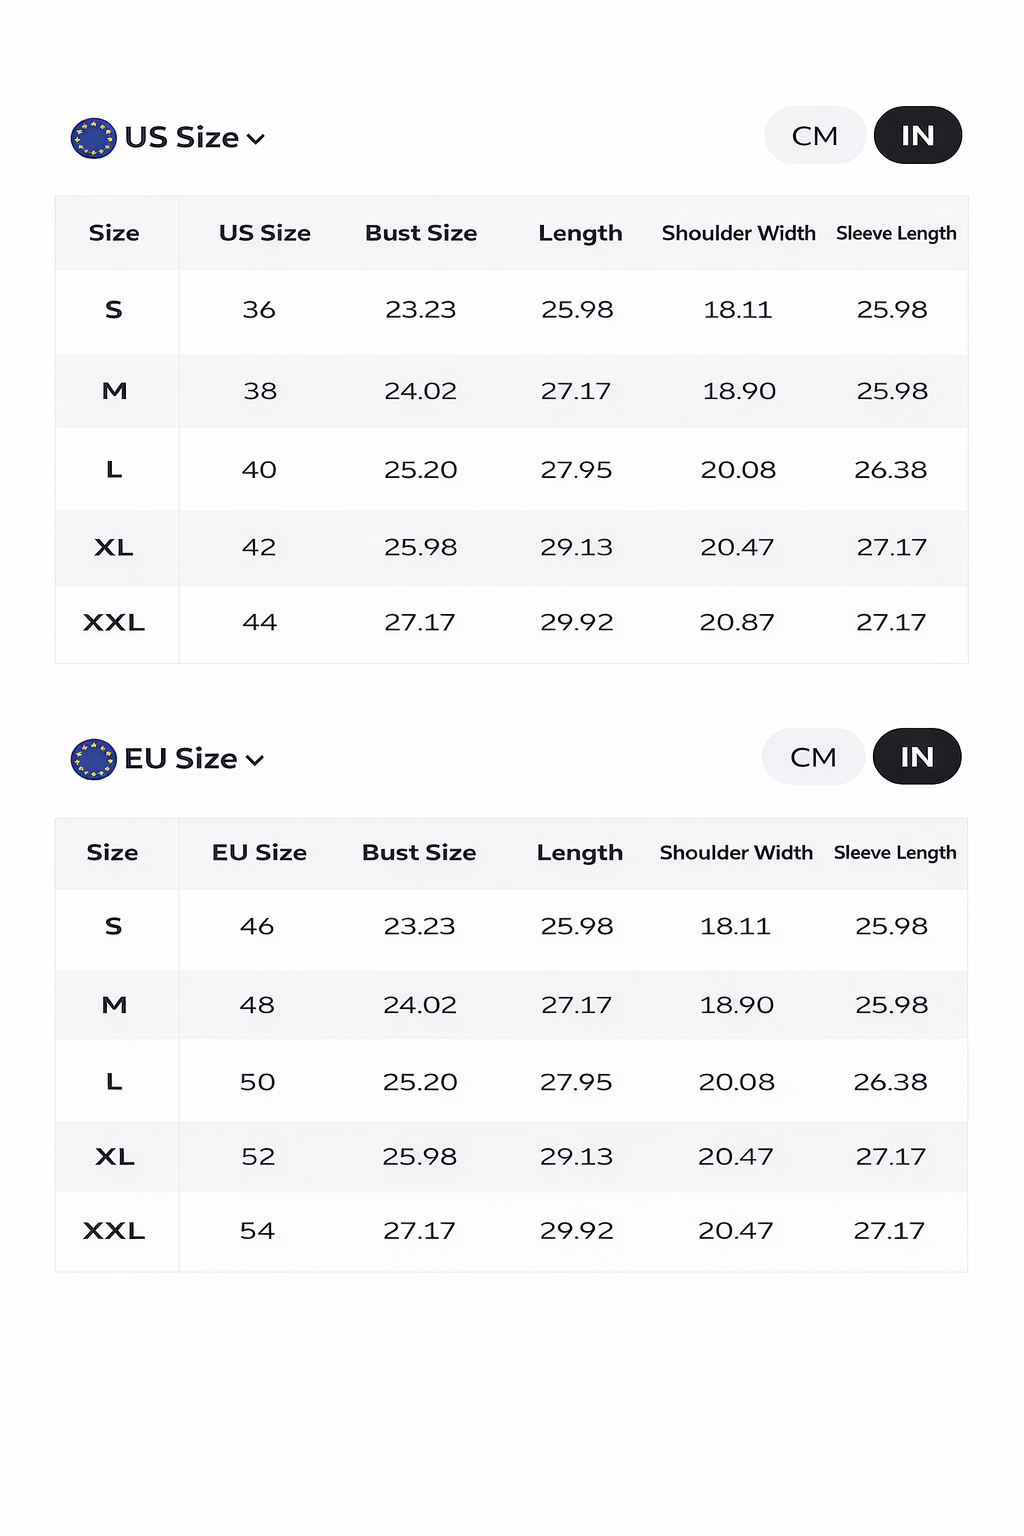The width and height of the screenshot is (1024, 1536).
Task: Click Shoulder Width header in the EU table
Action: coord(736,853)
